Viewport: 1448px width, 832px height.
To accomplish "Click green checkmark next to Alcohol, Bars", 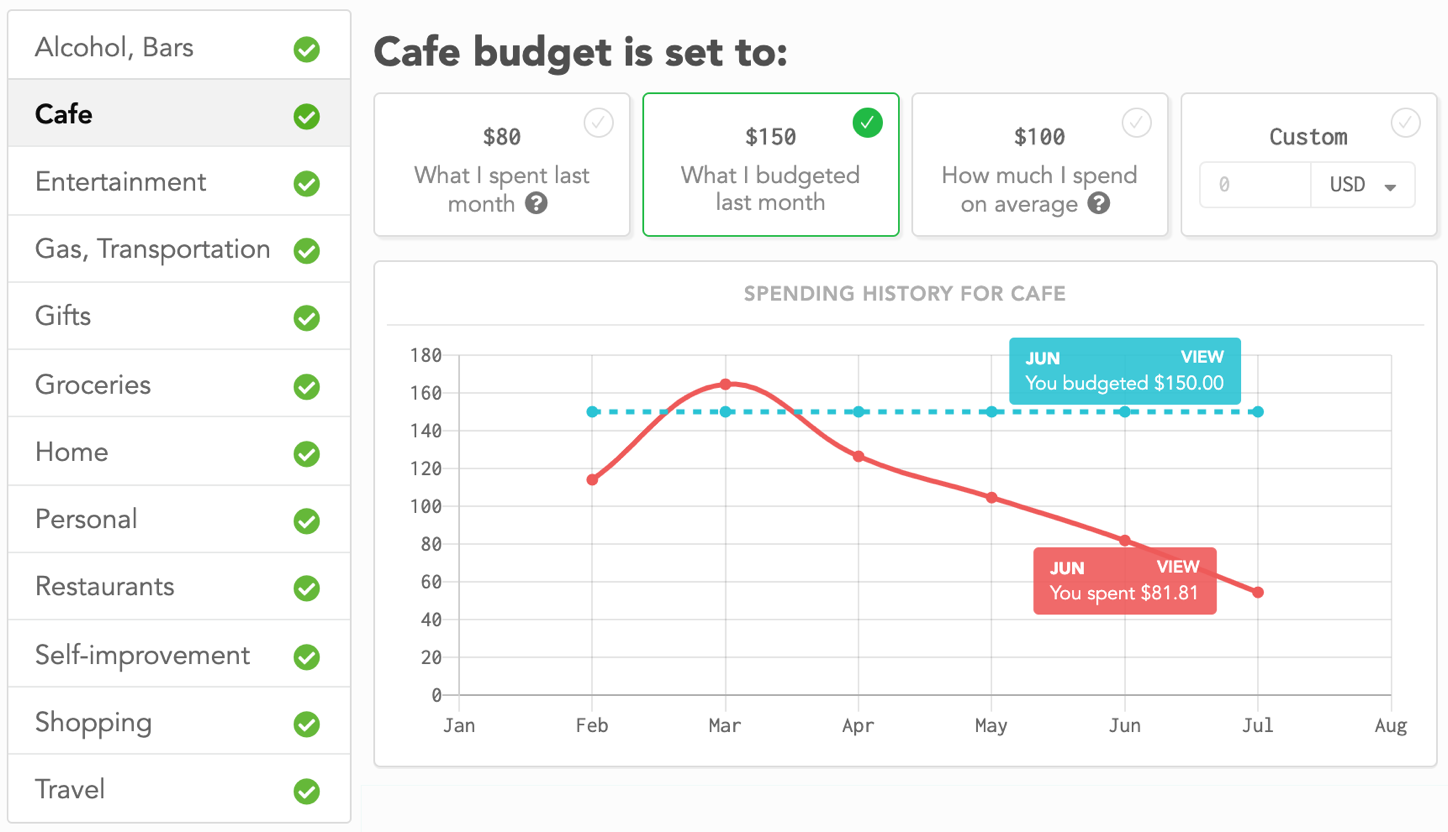I will point(307,49).
